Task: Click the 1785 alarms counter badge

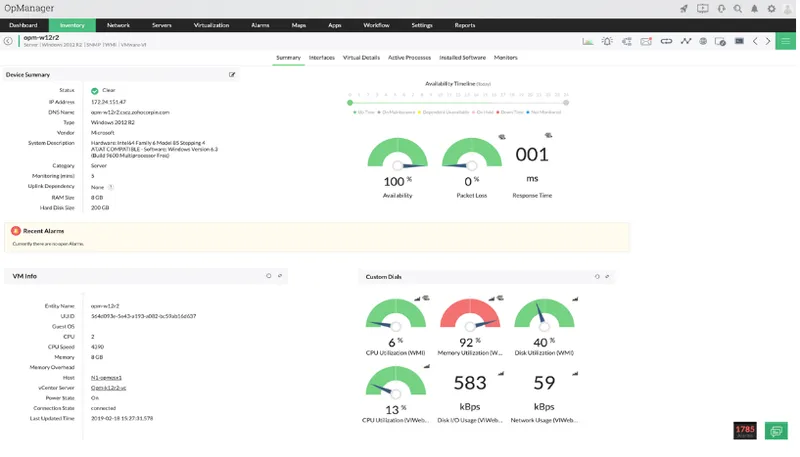Action: [745, 431]
